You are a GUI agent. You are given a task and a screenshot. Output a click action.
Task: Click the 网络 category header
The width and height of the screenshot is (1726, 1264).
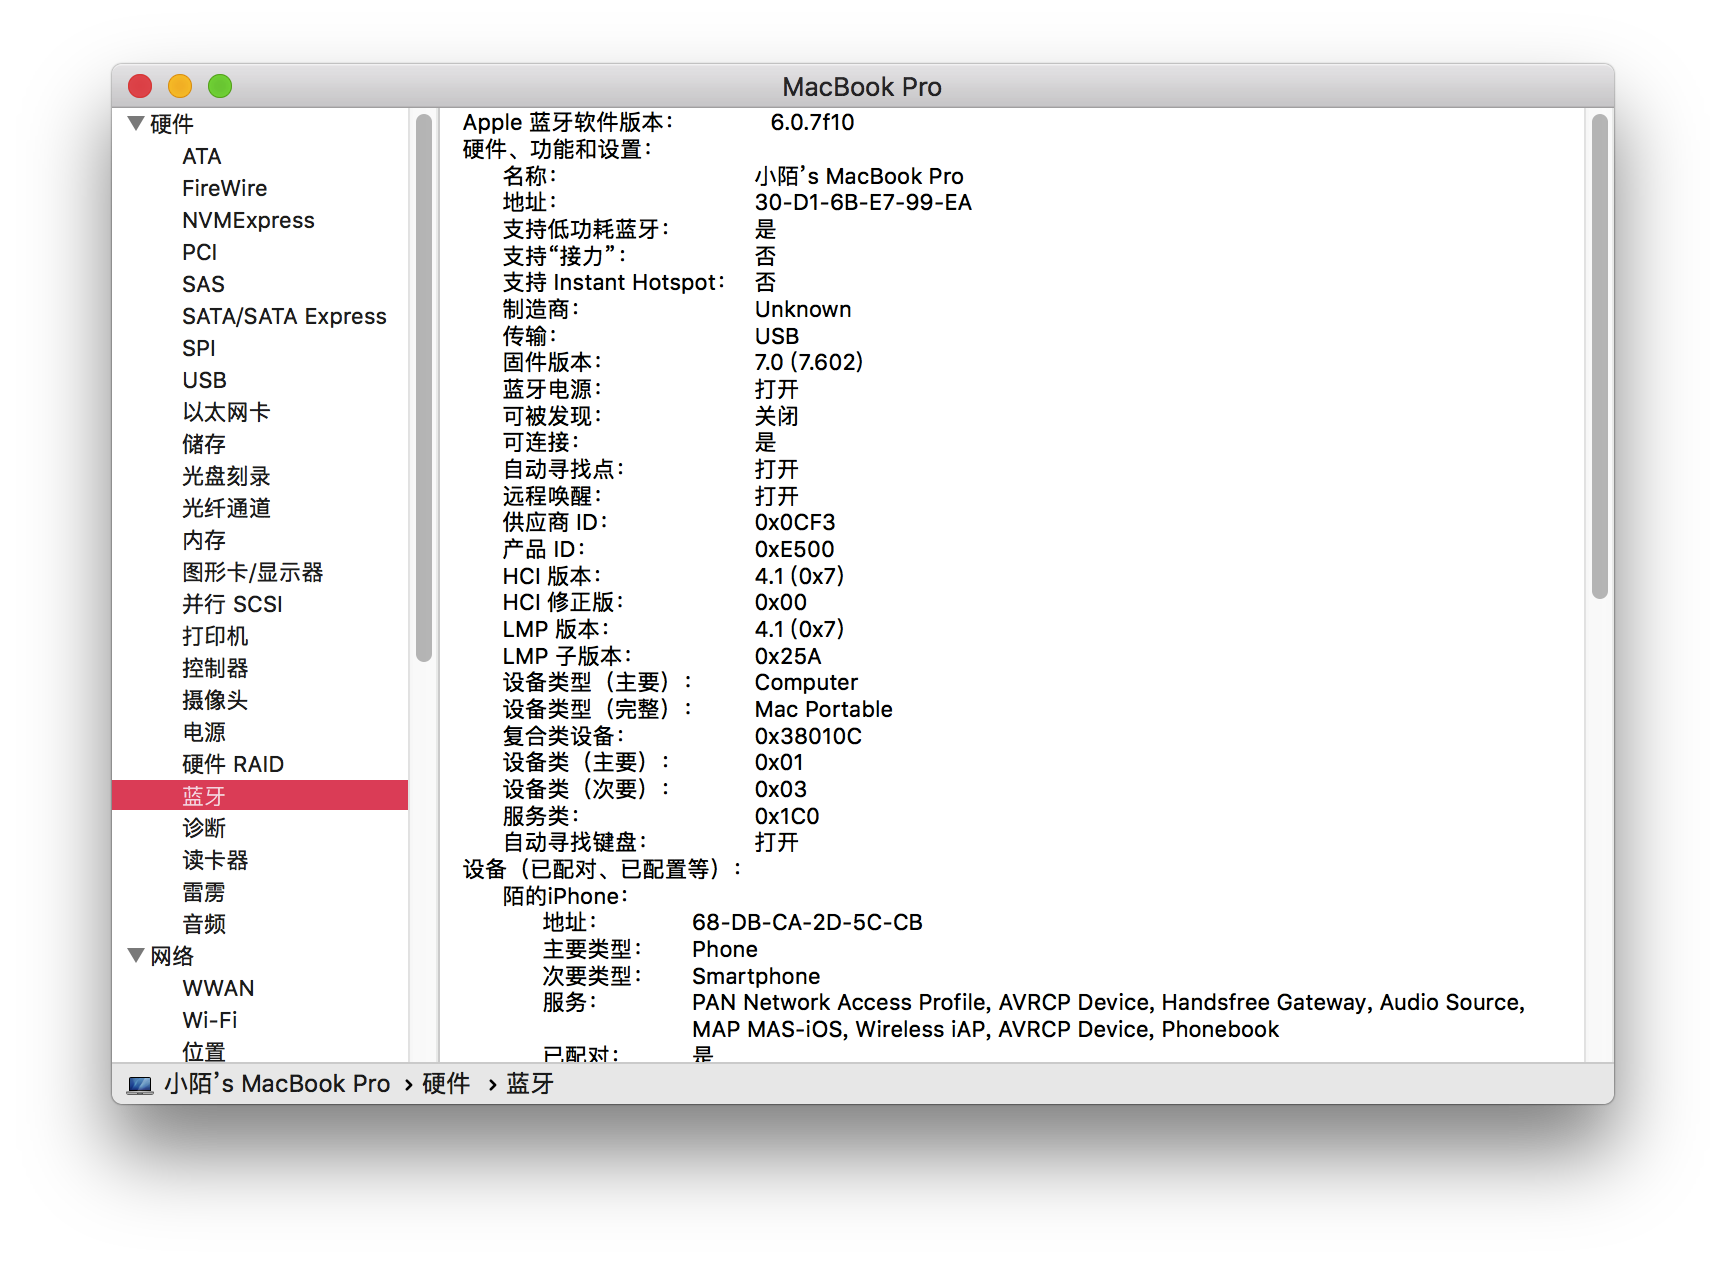(172, 956)
